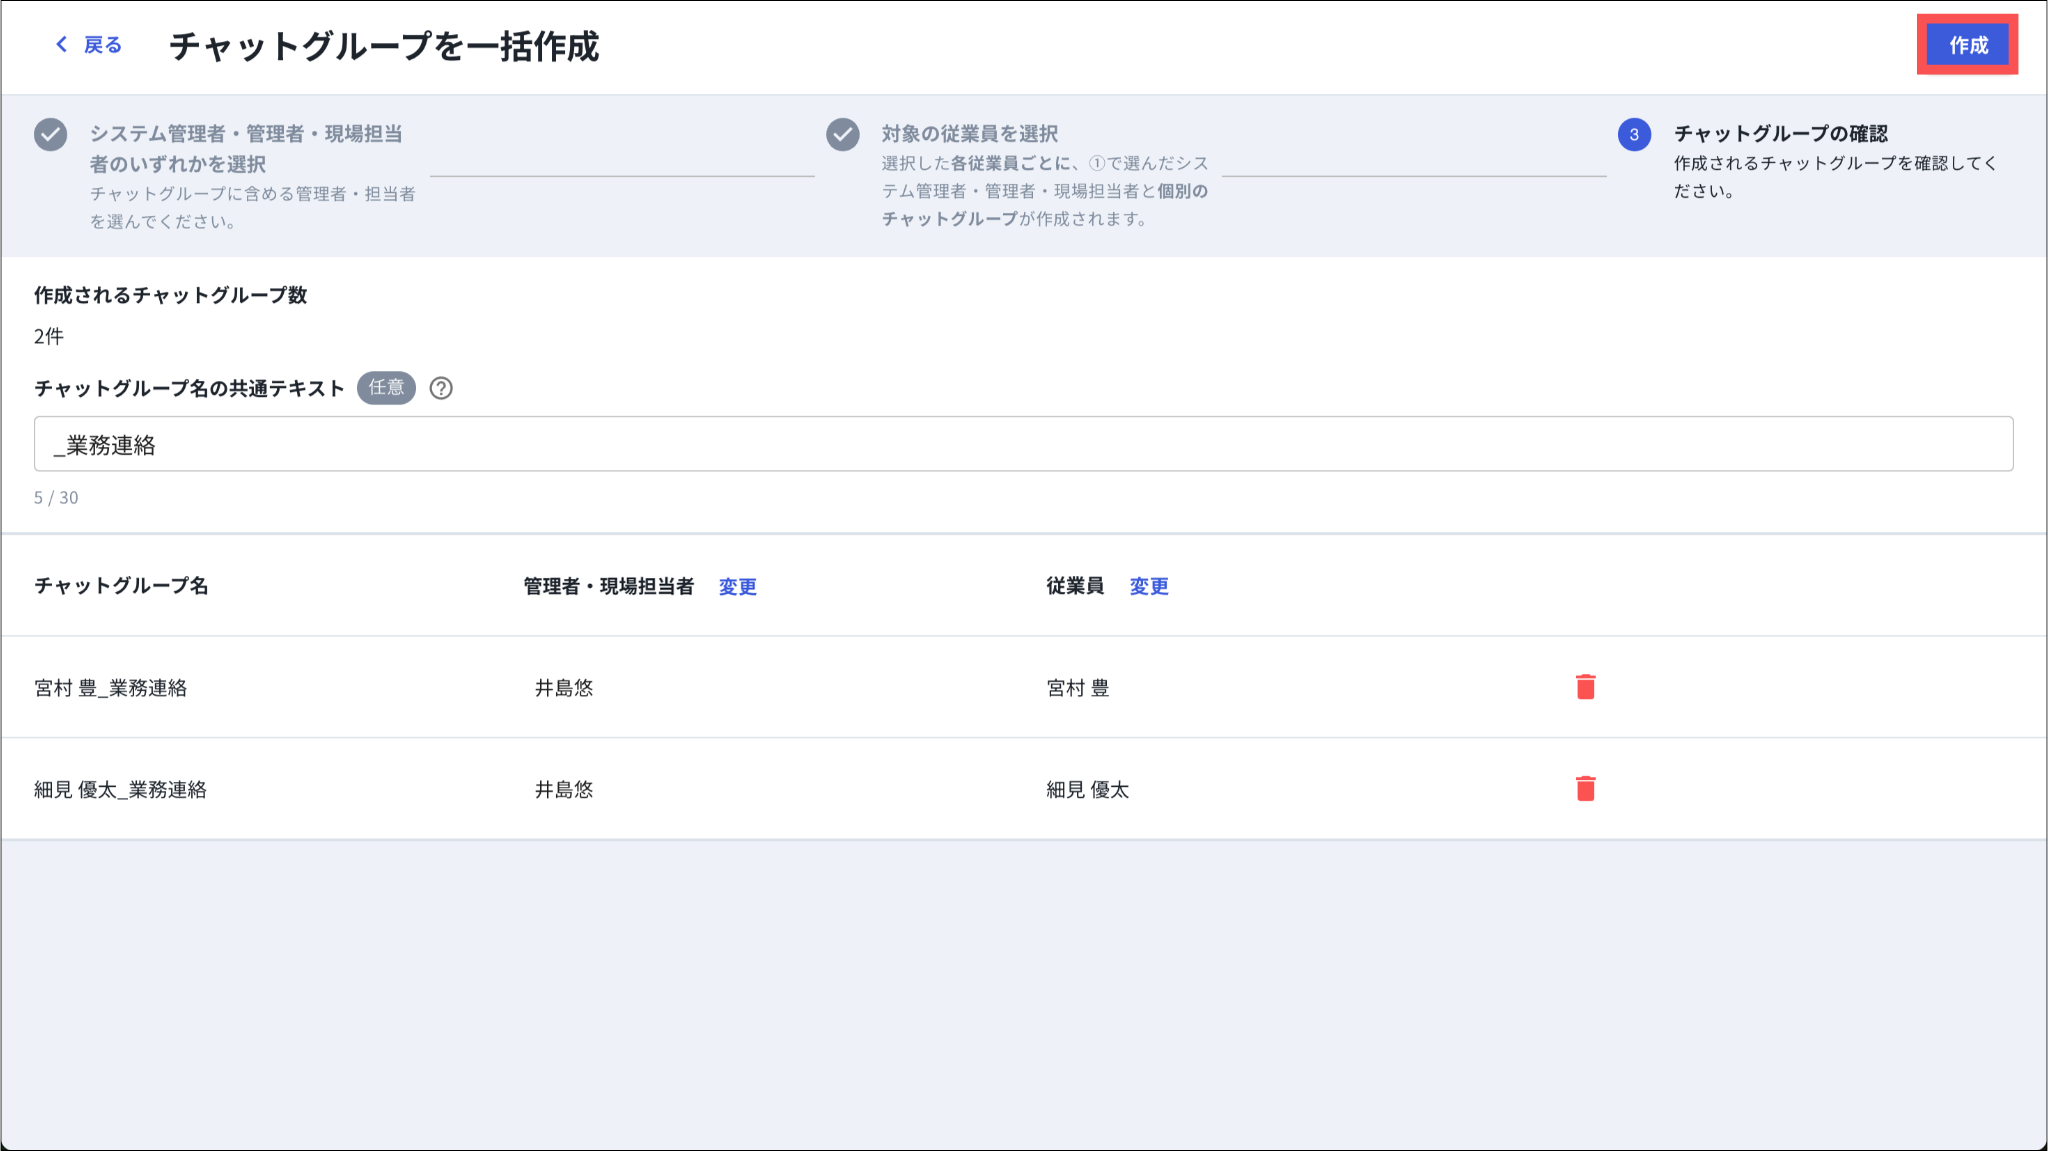2048x1151 pixels.
Task: Click the 戻る back link
Action: point(102,45)
